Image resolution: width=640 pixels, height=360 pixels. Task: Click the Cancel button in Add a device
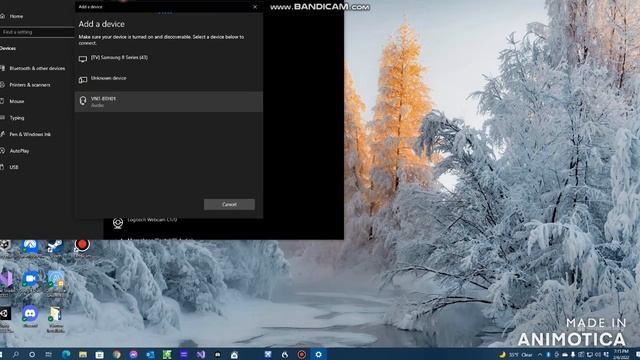coord(229,204)
